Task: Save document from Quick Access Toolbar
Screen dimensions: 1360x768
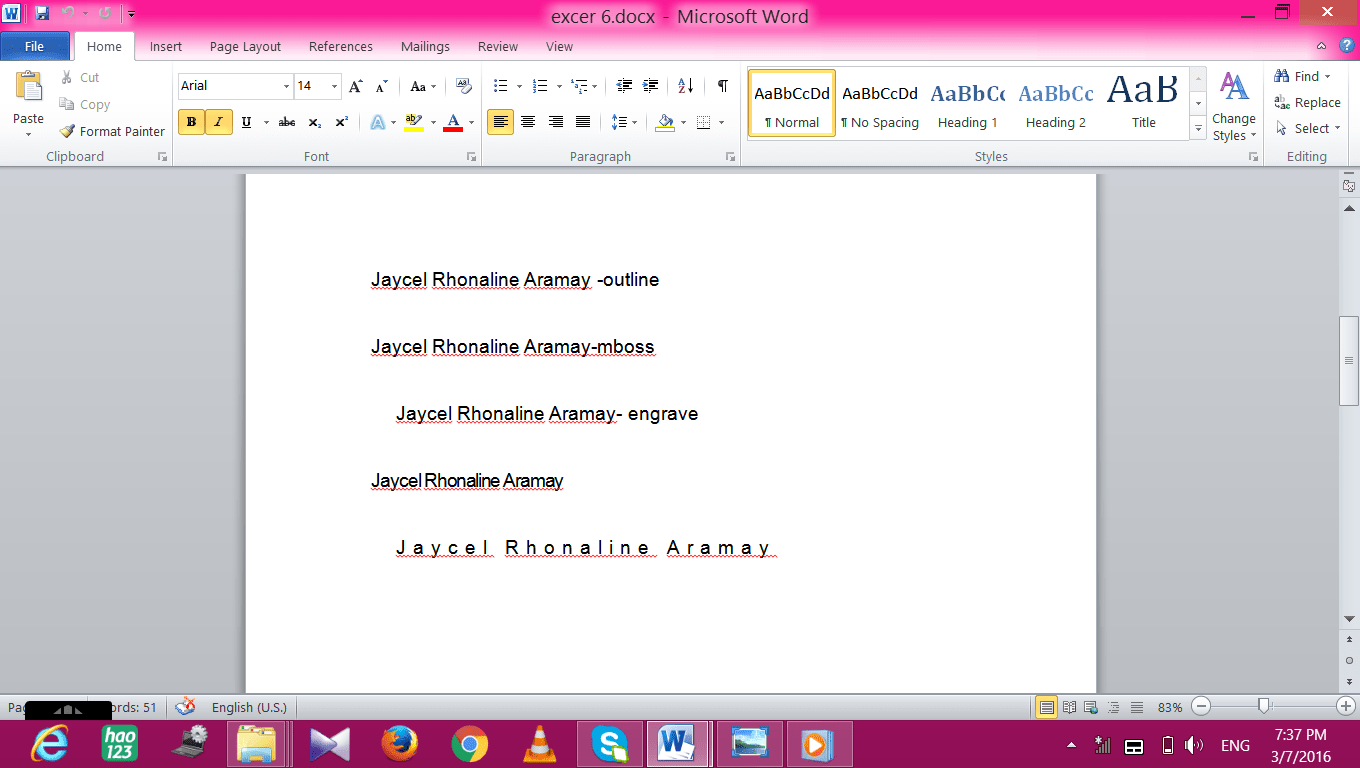Action: [41, 14]
